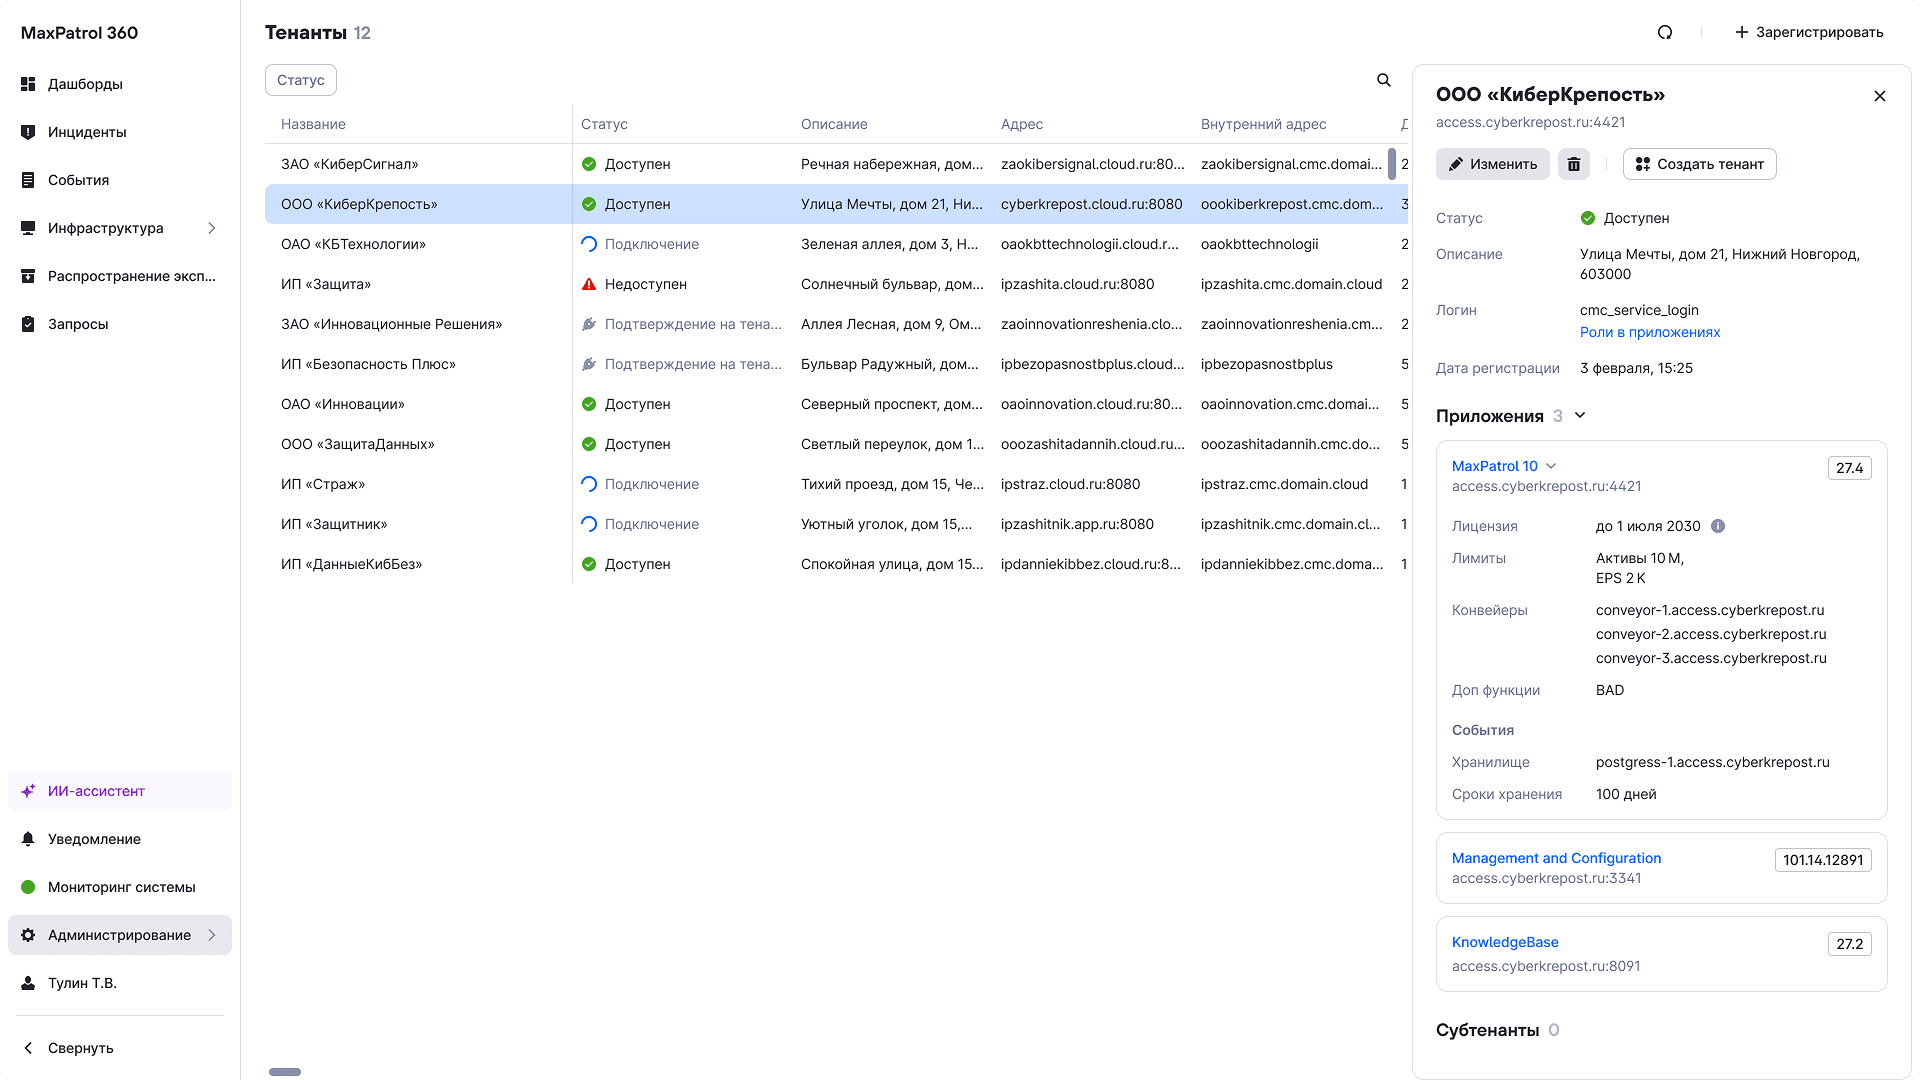Expand the Инфраструктура submenu chevron
Image resolution: width=1920 pixels, height=1080 pixels.
[212, 228]
